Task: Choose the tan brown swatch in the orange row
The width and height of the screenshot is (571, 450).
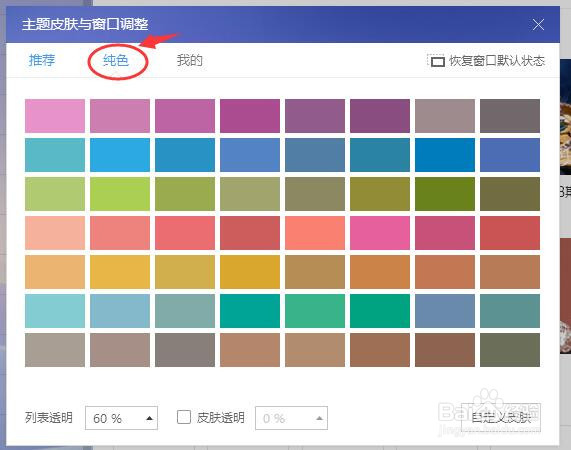Action: 315,272
